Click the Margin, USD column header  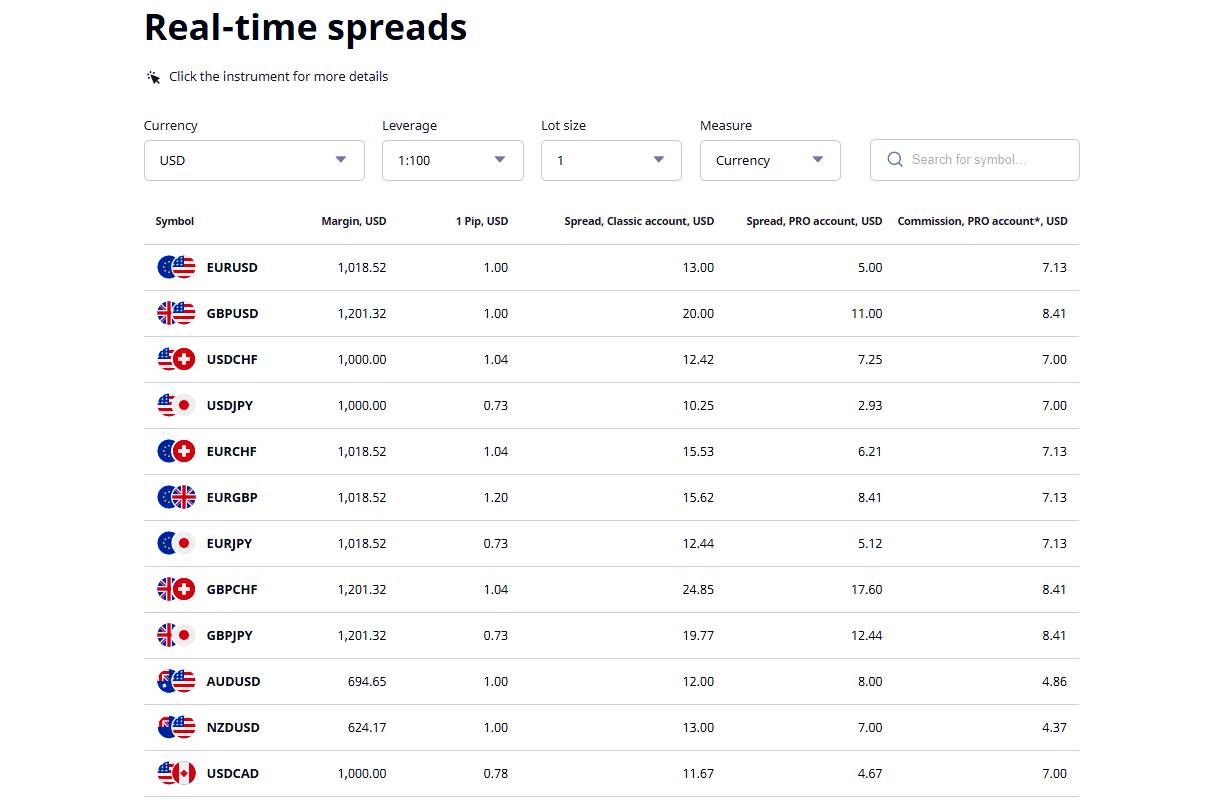point(354,221)
